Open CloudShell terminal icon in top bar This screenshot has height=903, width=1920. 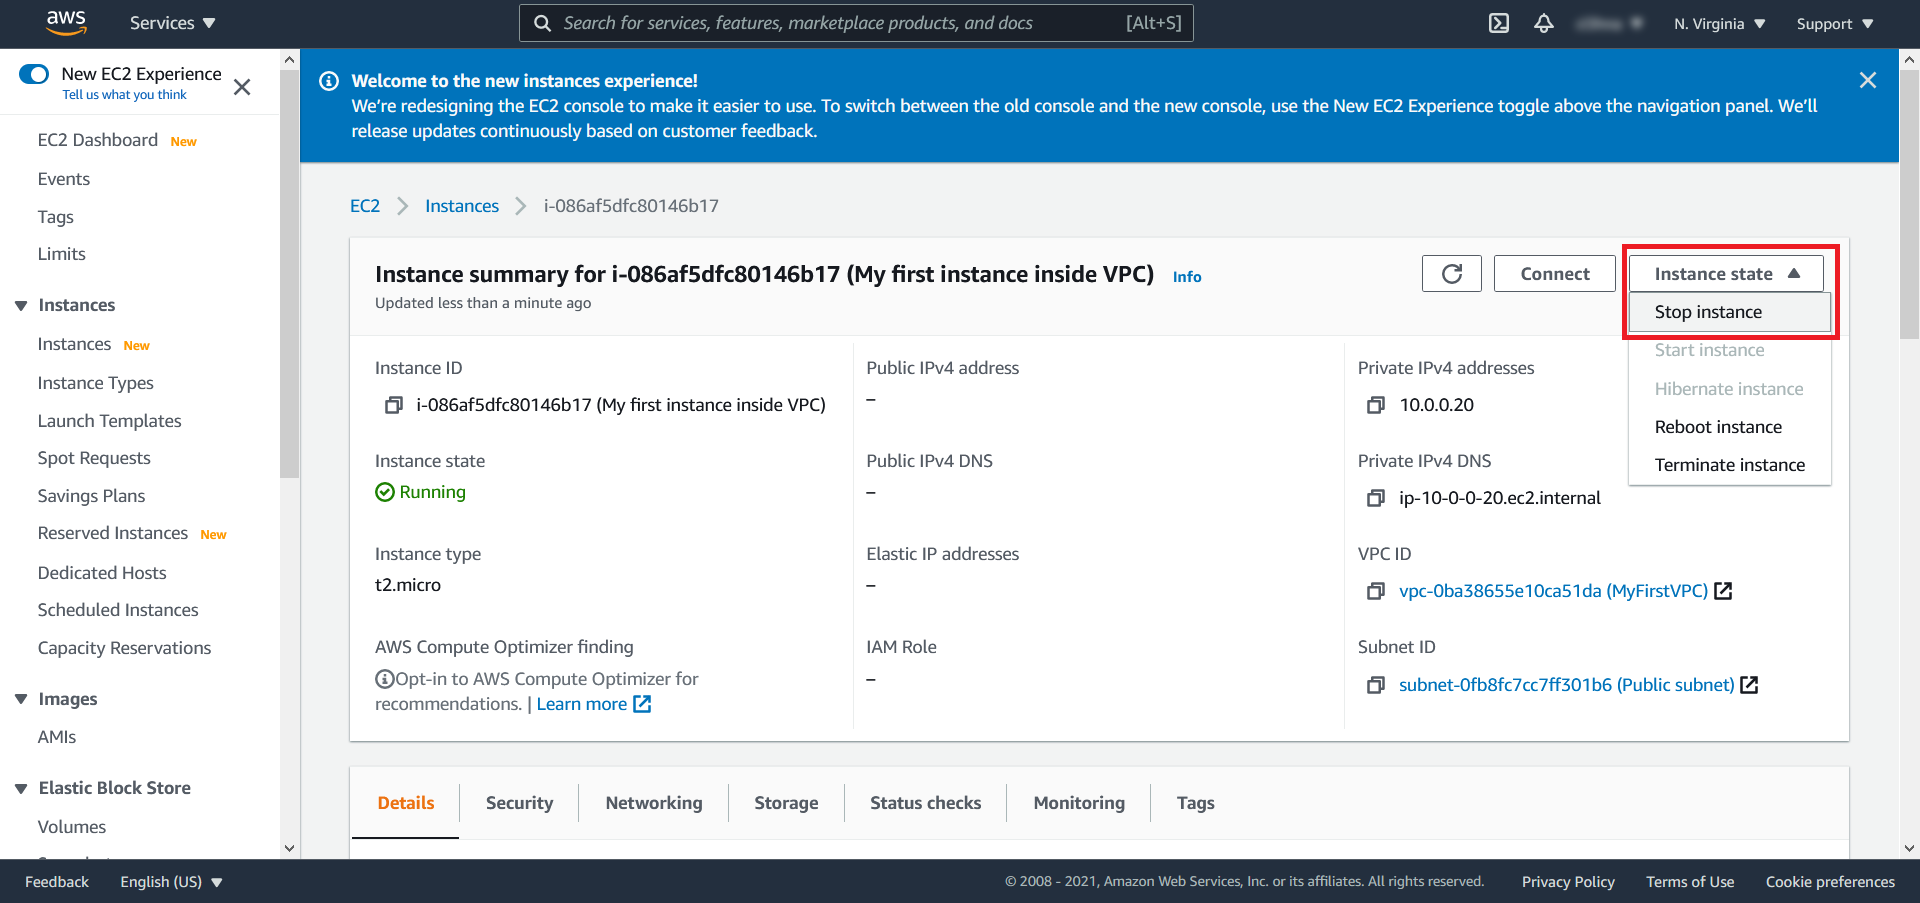1498,23
